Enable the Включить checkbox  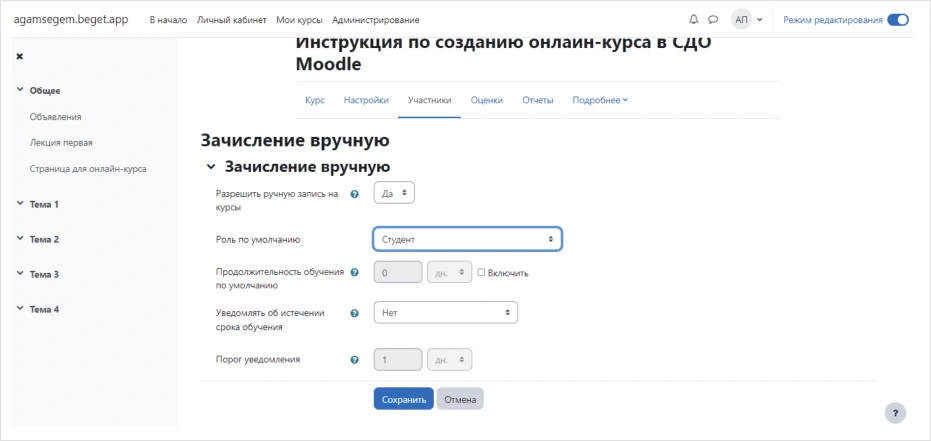tap(482, 272)
